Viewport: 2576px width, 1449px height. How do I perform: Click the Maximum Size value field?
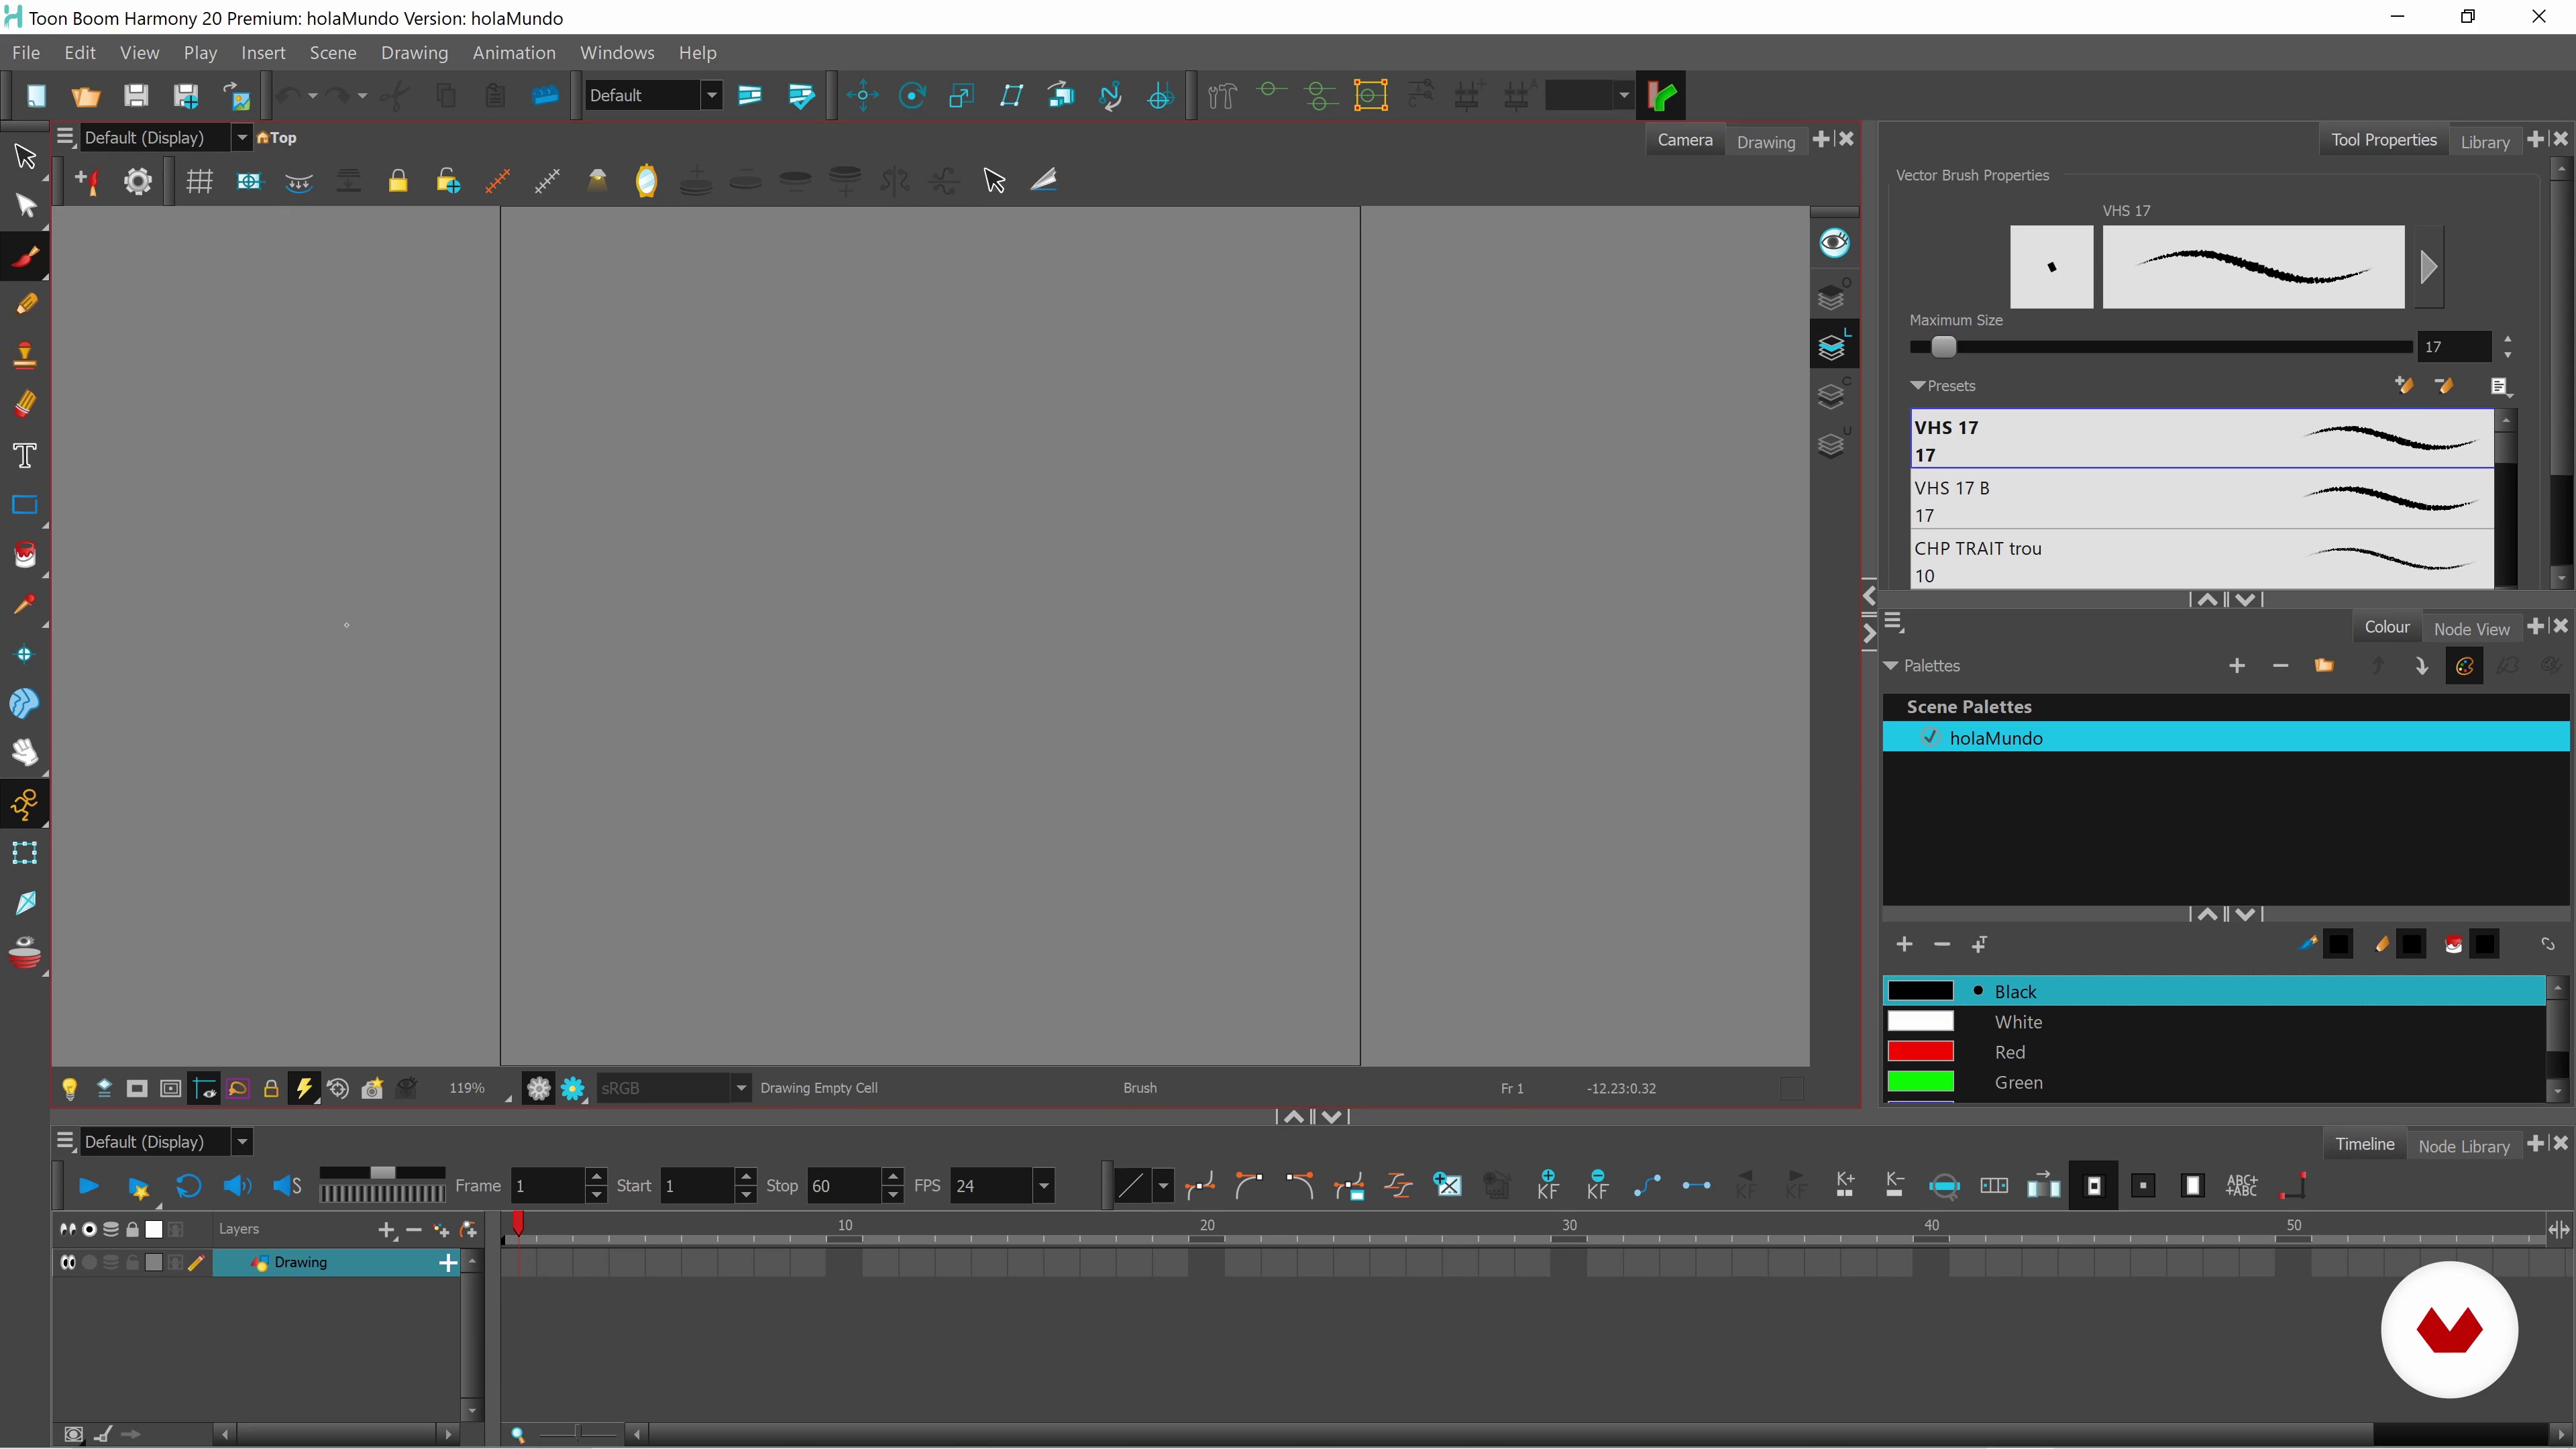pyautogui.click(x=2454, y=347)
